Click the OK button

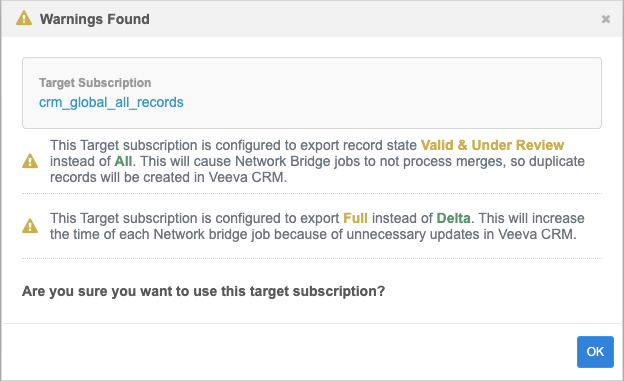595,352
